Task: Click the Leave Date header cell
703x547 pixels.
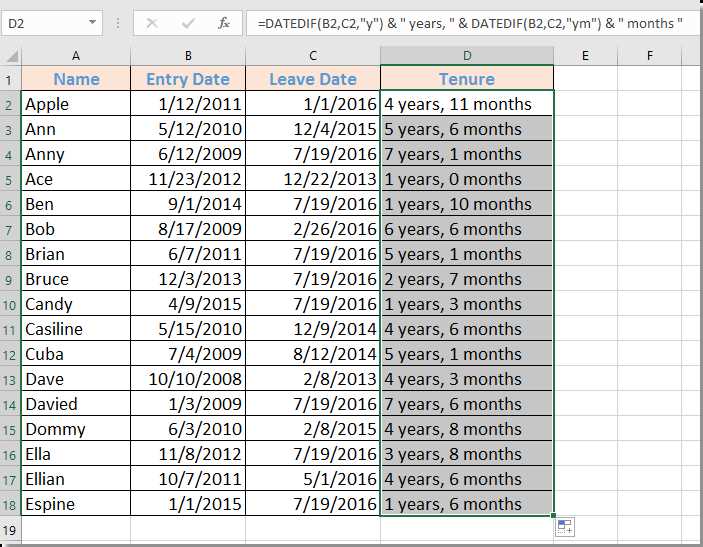Action: coord(313,79)
